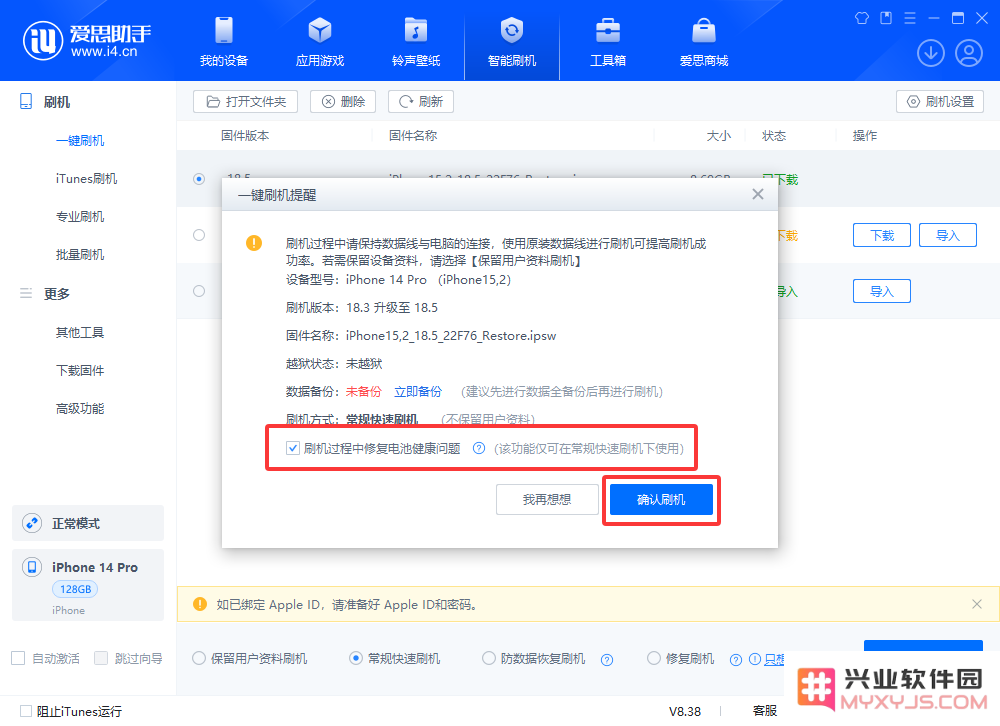This screenshot has height=726, width=1000.
Task: Click the iPhone 14 Pro device icon
Action: tap(32, 567)
